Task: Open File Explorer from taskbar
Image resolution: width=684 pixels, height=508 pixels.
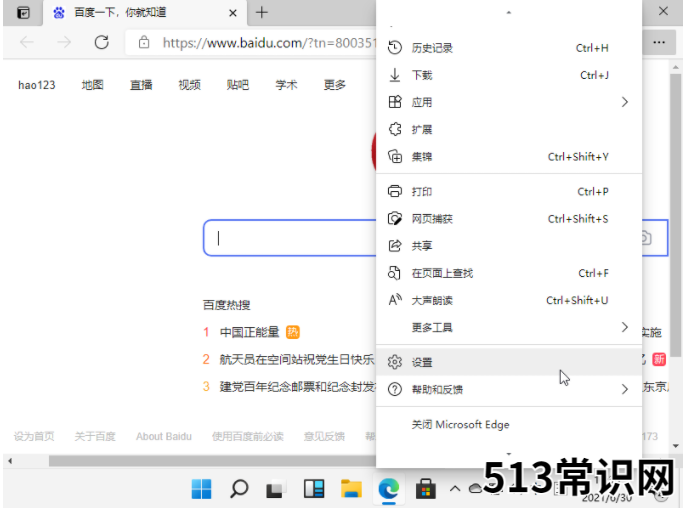Action: click(x=351, y=489)
